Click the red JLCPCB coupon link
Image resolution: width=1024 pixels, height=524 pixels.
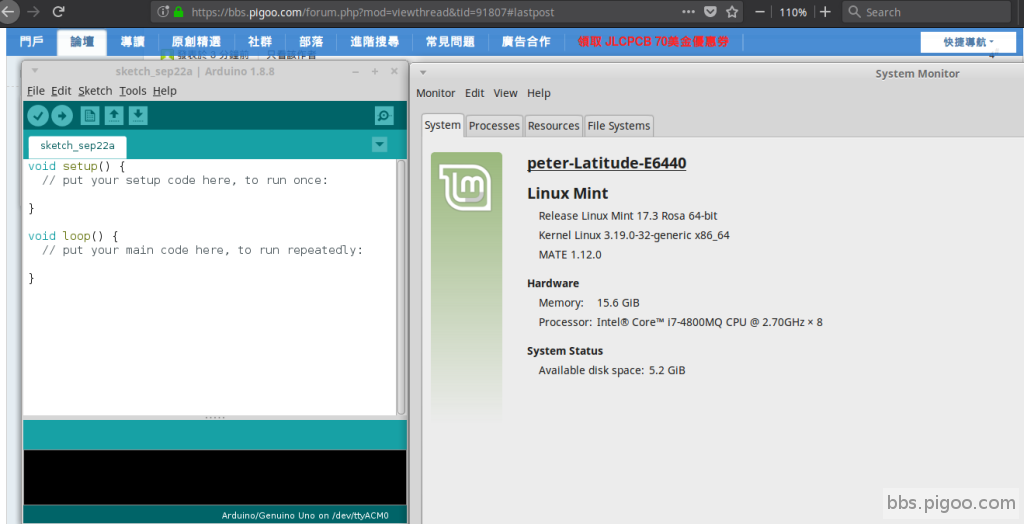[x=653, y=42]
